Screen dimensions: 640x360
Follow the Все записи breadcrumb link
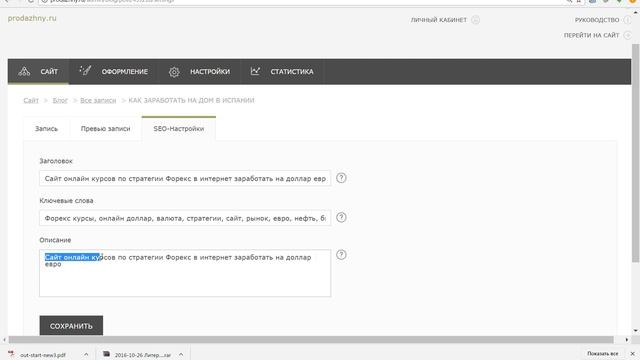[98, 100]
